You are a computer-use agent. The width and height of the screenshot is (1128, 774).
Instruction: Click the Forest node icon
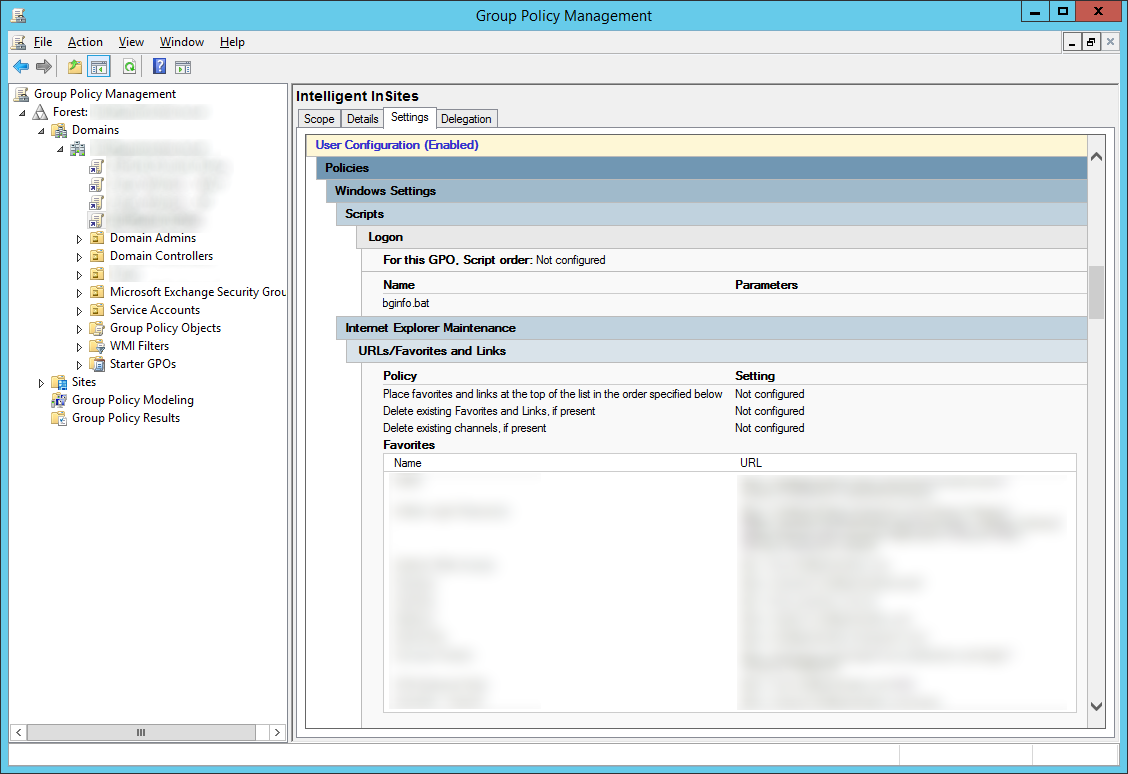coord(41,112)
